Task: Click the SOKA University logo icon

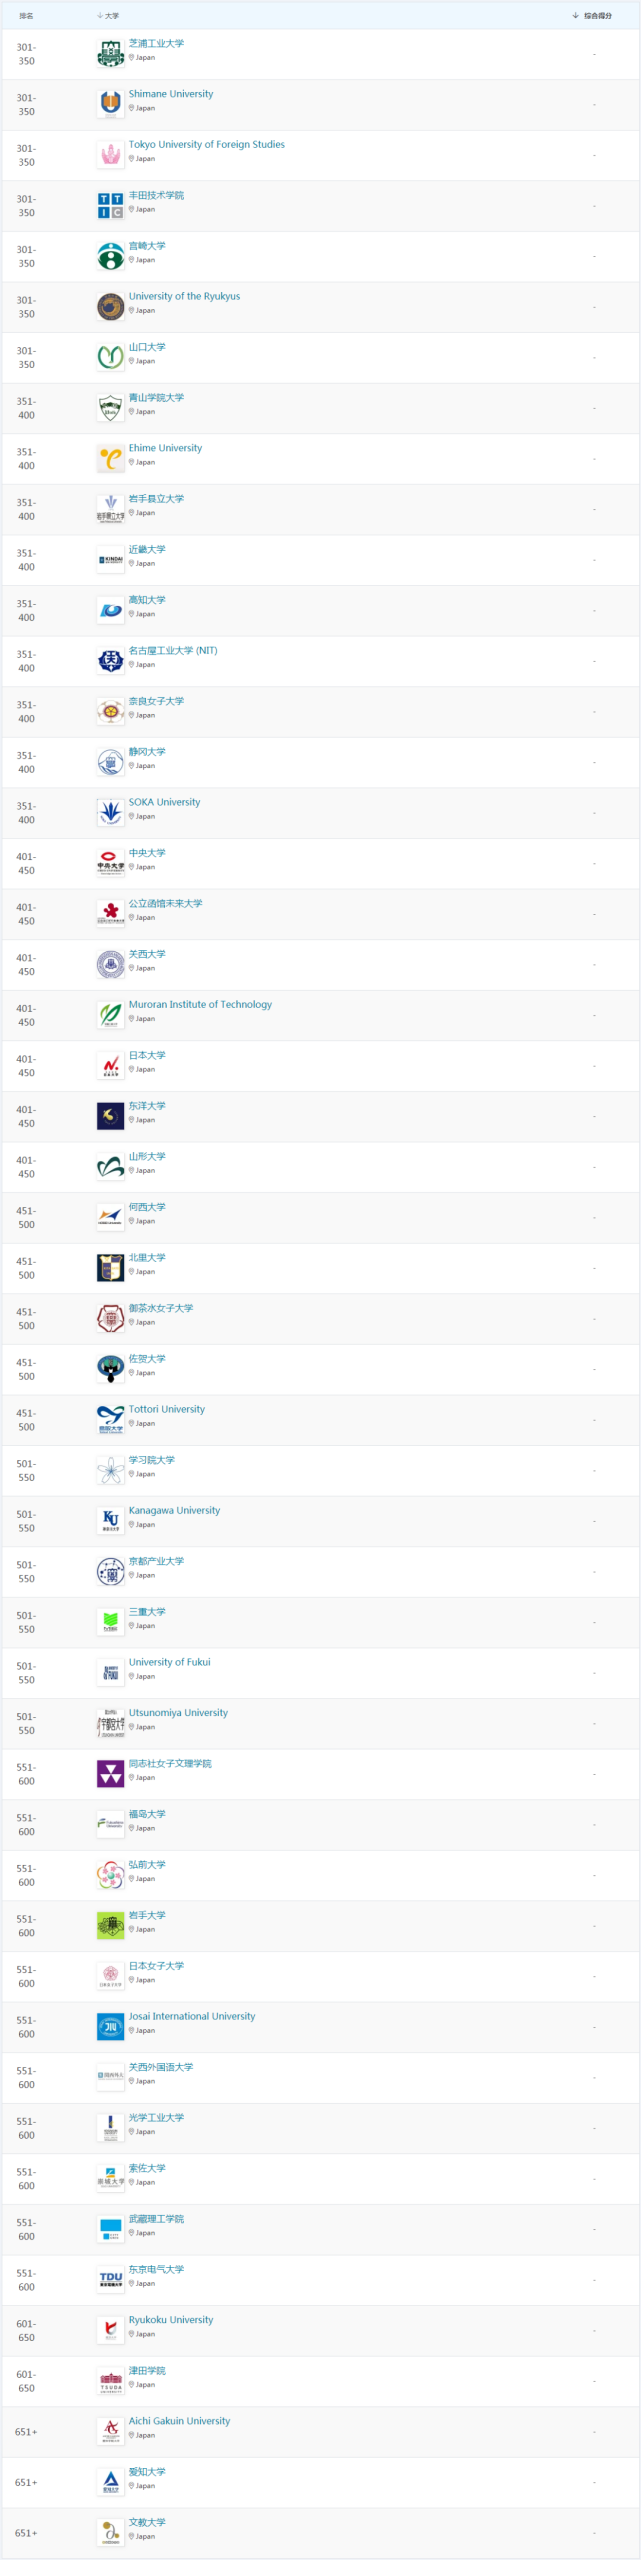Action: click(110, 813)
